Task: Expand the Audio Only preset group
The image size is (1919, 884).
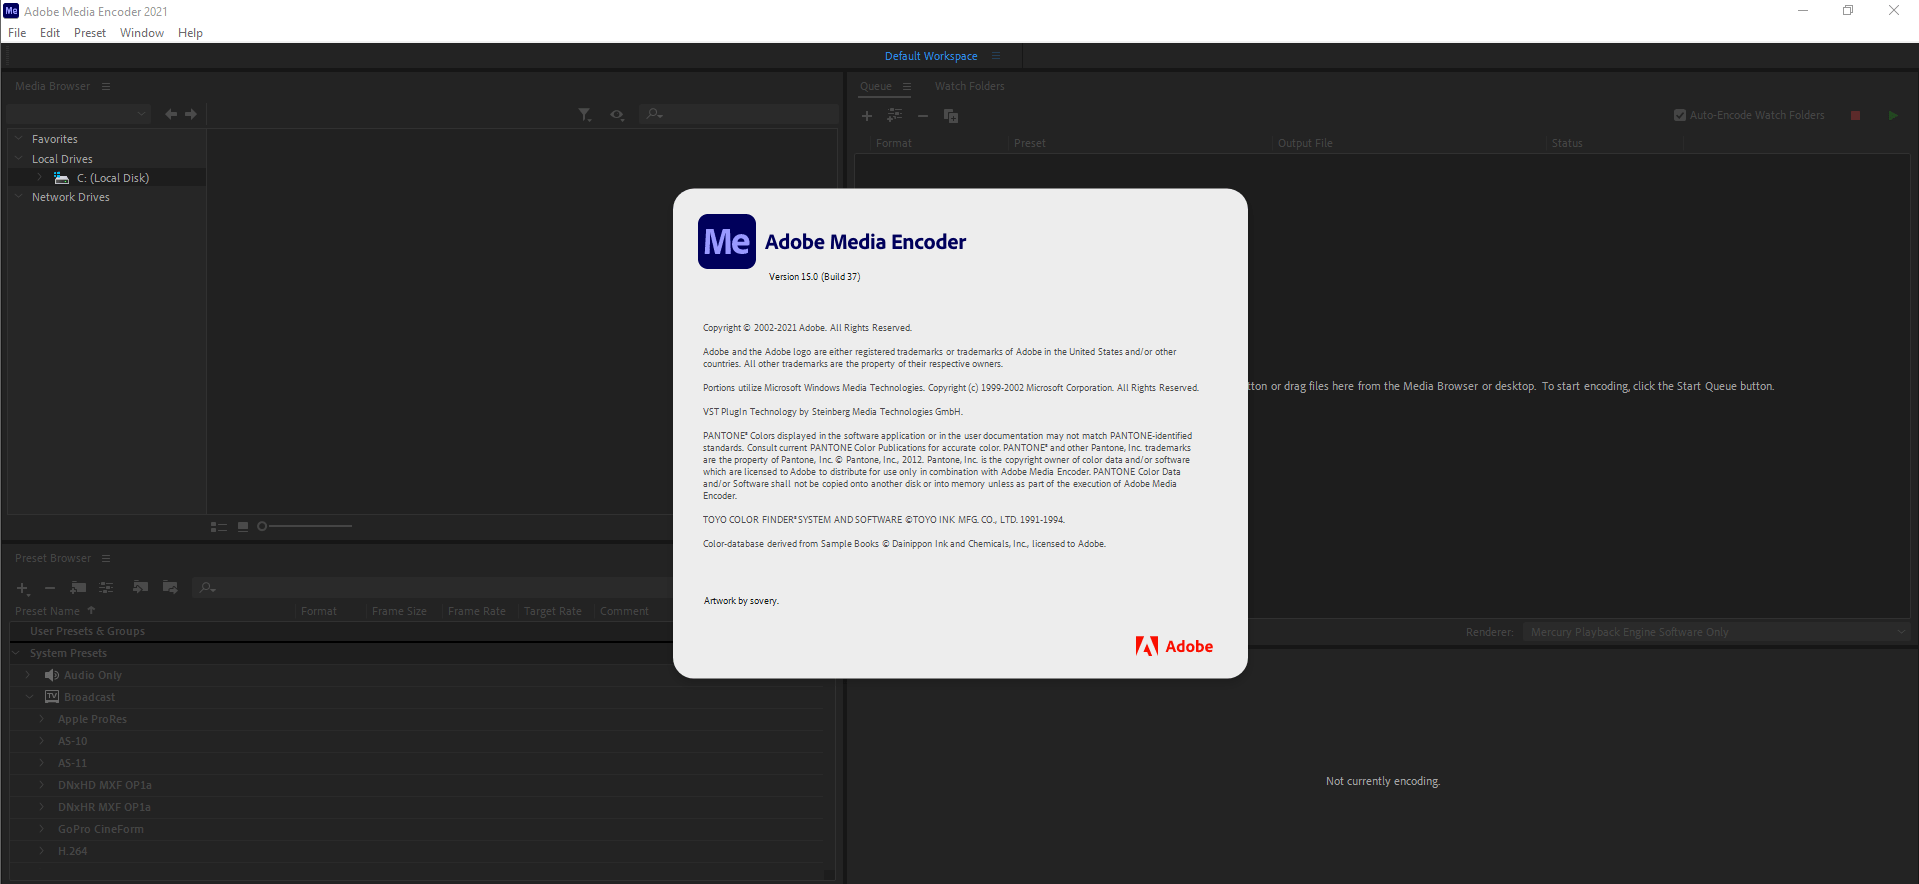Action: point(28,676)
